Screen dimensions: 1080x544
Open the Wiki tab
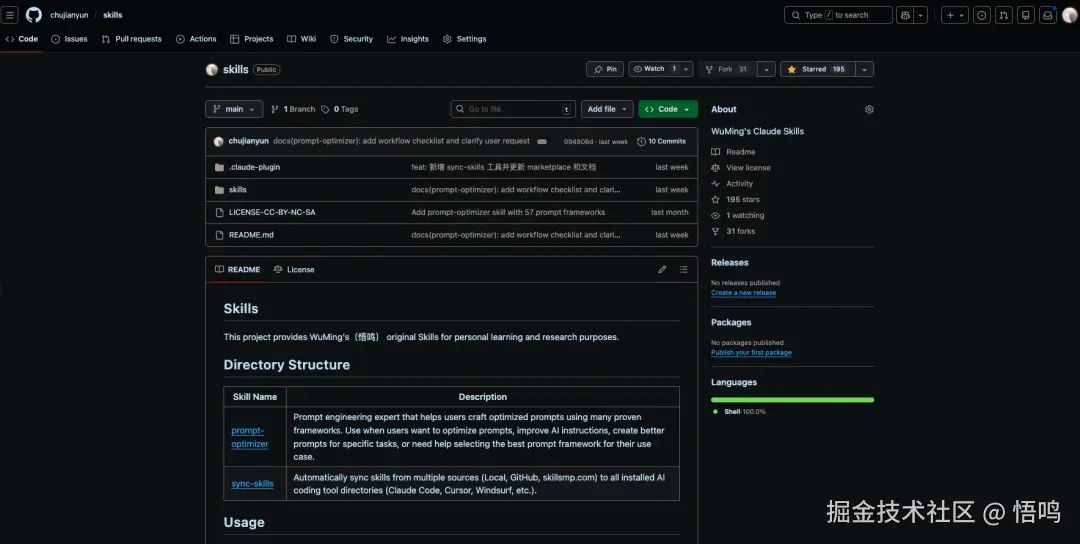click(x=302, y=39)
